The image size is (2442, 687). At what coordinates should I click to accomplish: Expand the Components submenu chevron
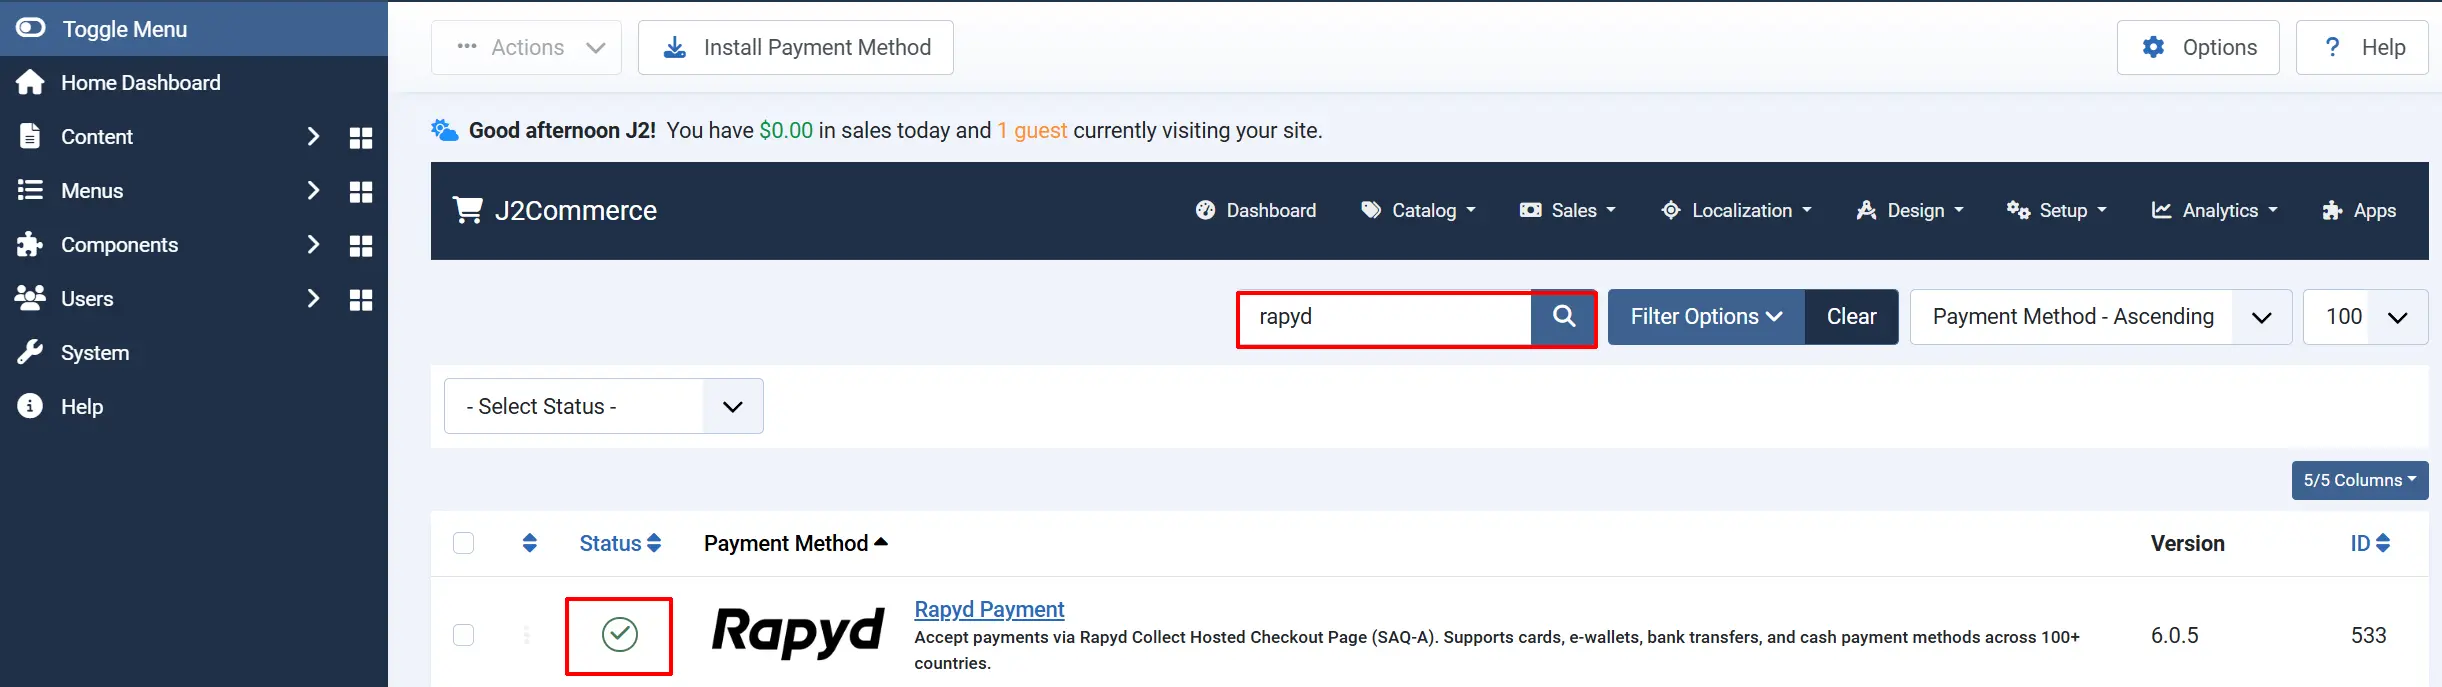click(313, 244)
